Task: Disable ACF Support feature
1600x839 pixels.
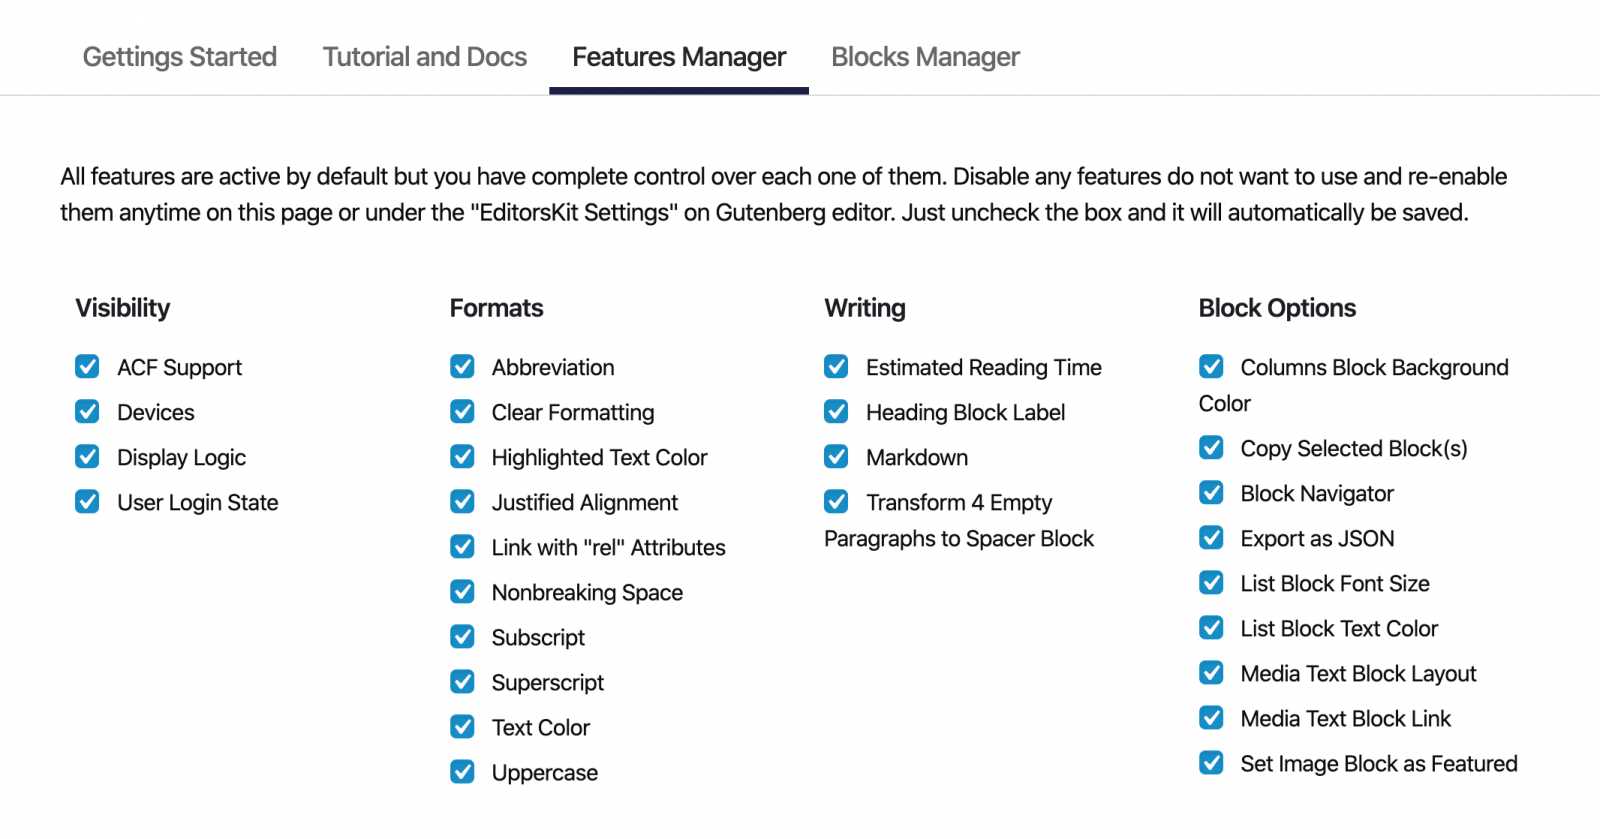Action: 87,367
